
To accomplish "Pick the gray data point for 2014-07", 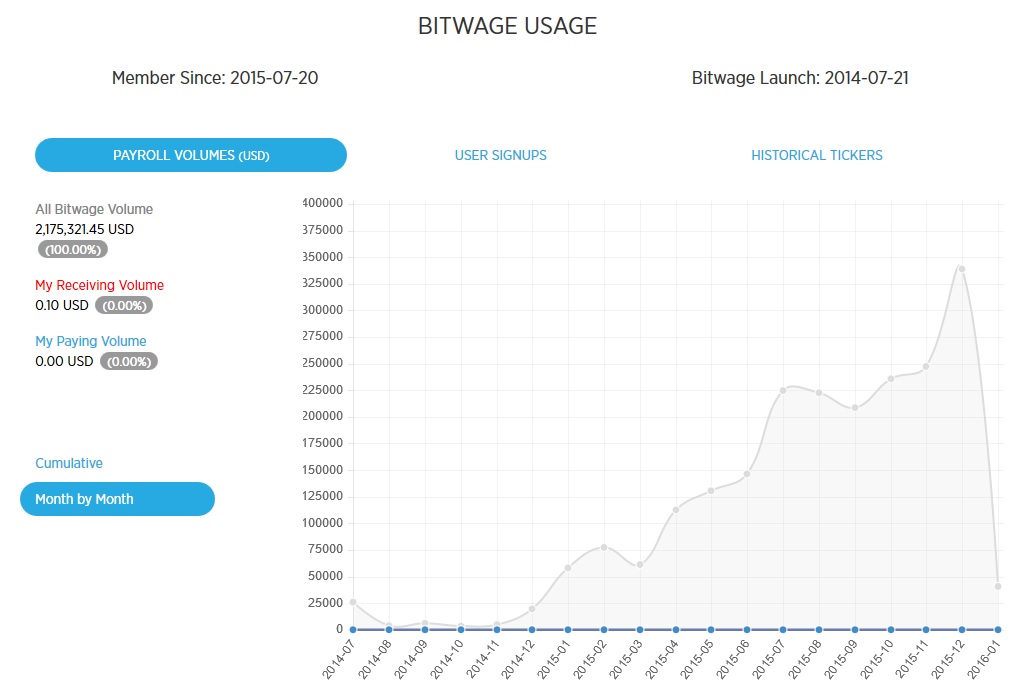I will (353, 602).
